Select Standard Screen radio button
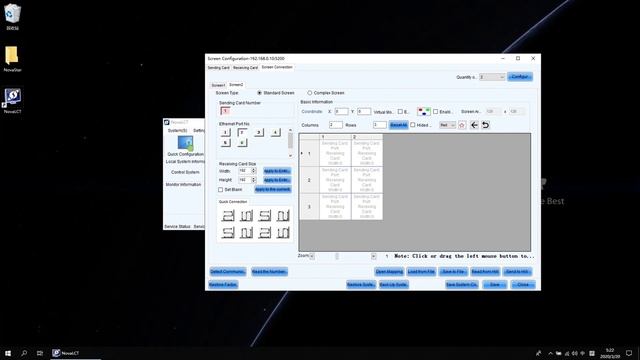This screenshot has width=640, height=360. click(260, 93)
